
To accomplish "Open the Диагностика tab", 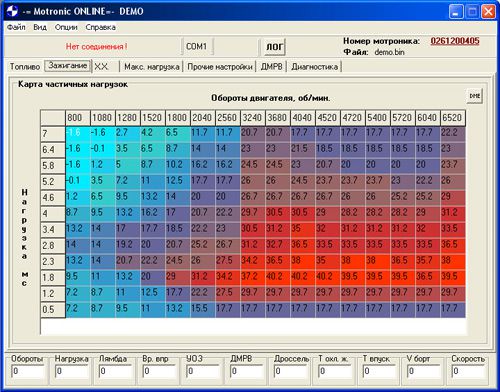I will pyautogui.click(x=314, y=67).
